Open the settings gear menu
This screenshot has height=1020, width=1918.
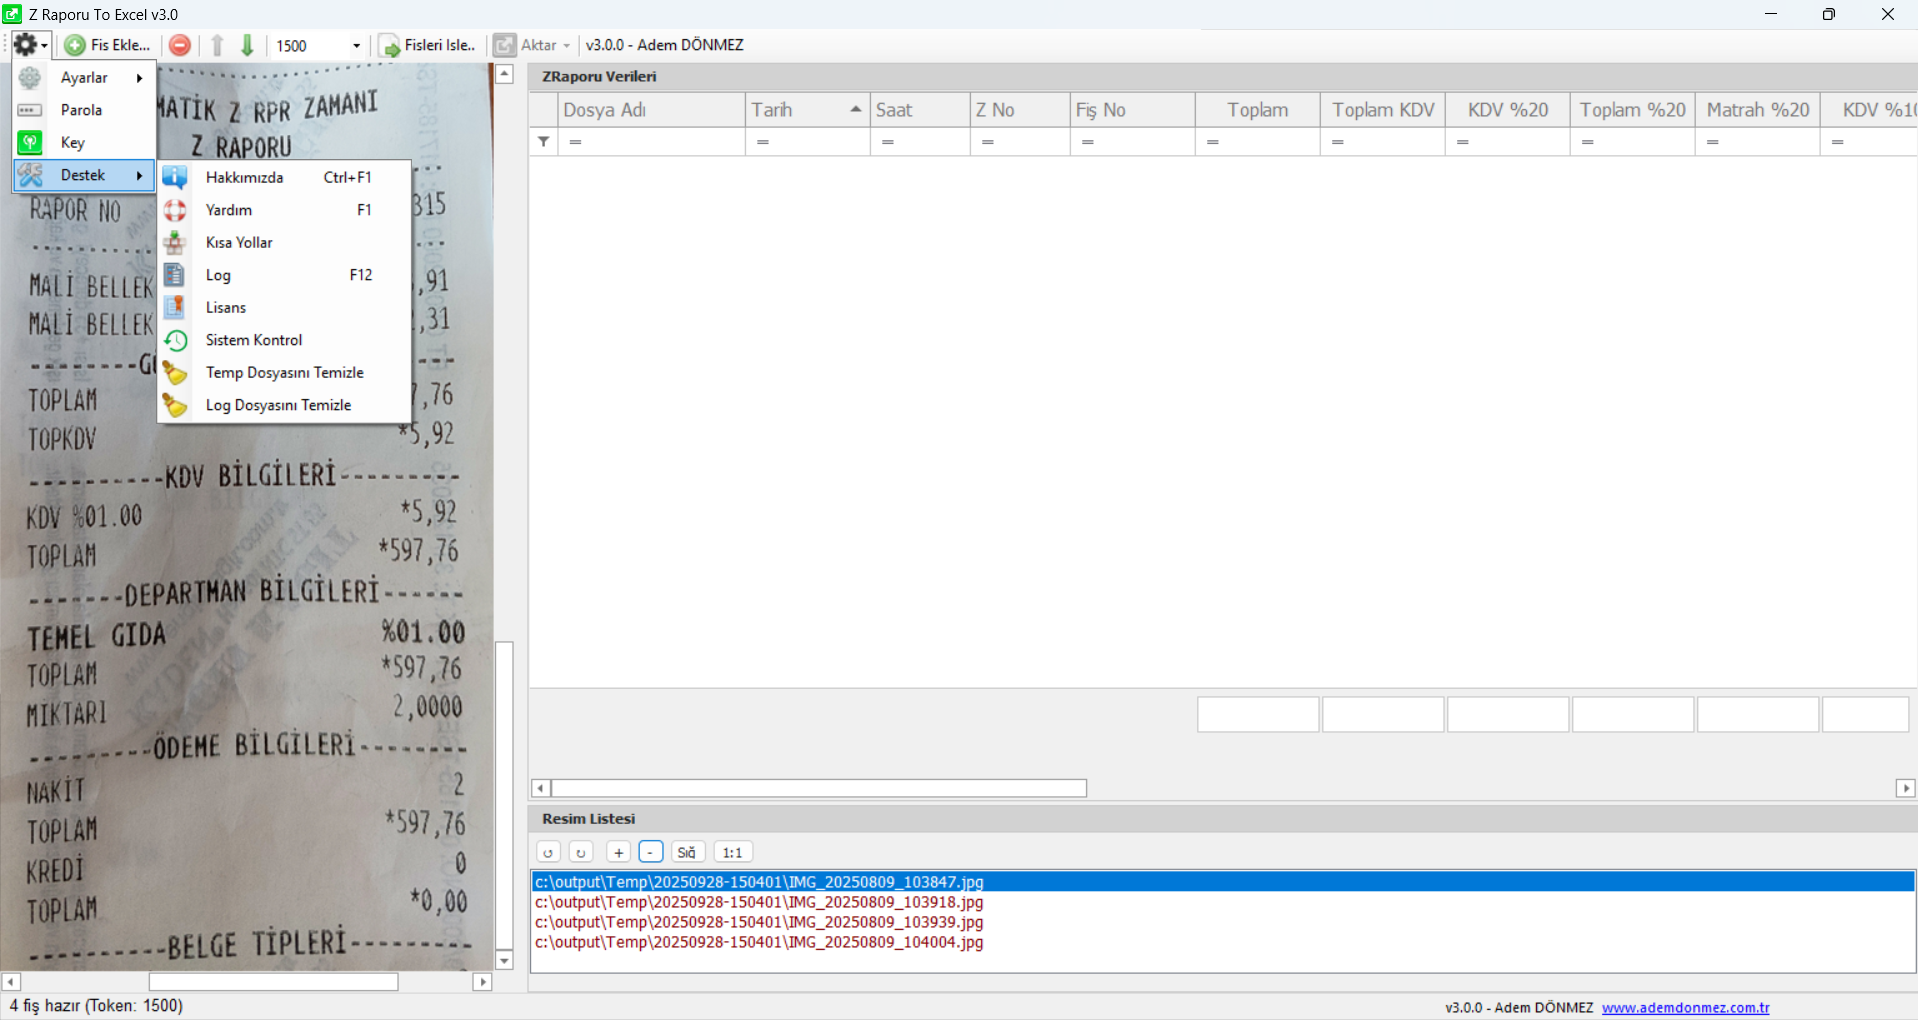point(28,45)
